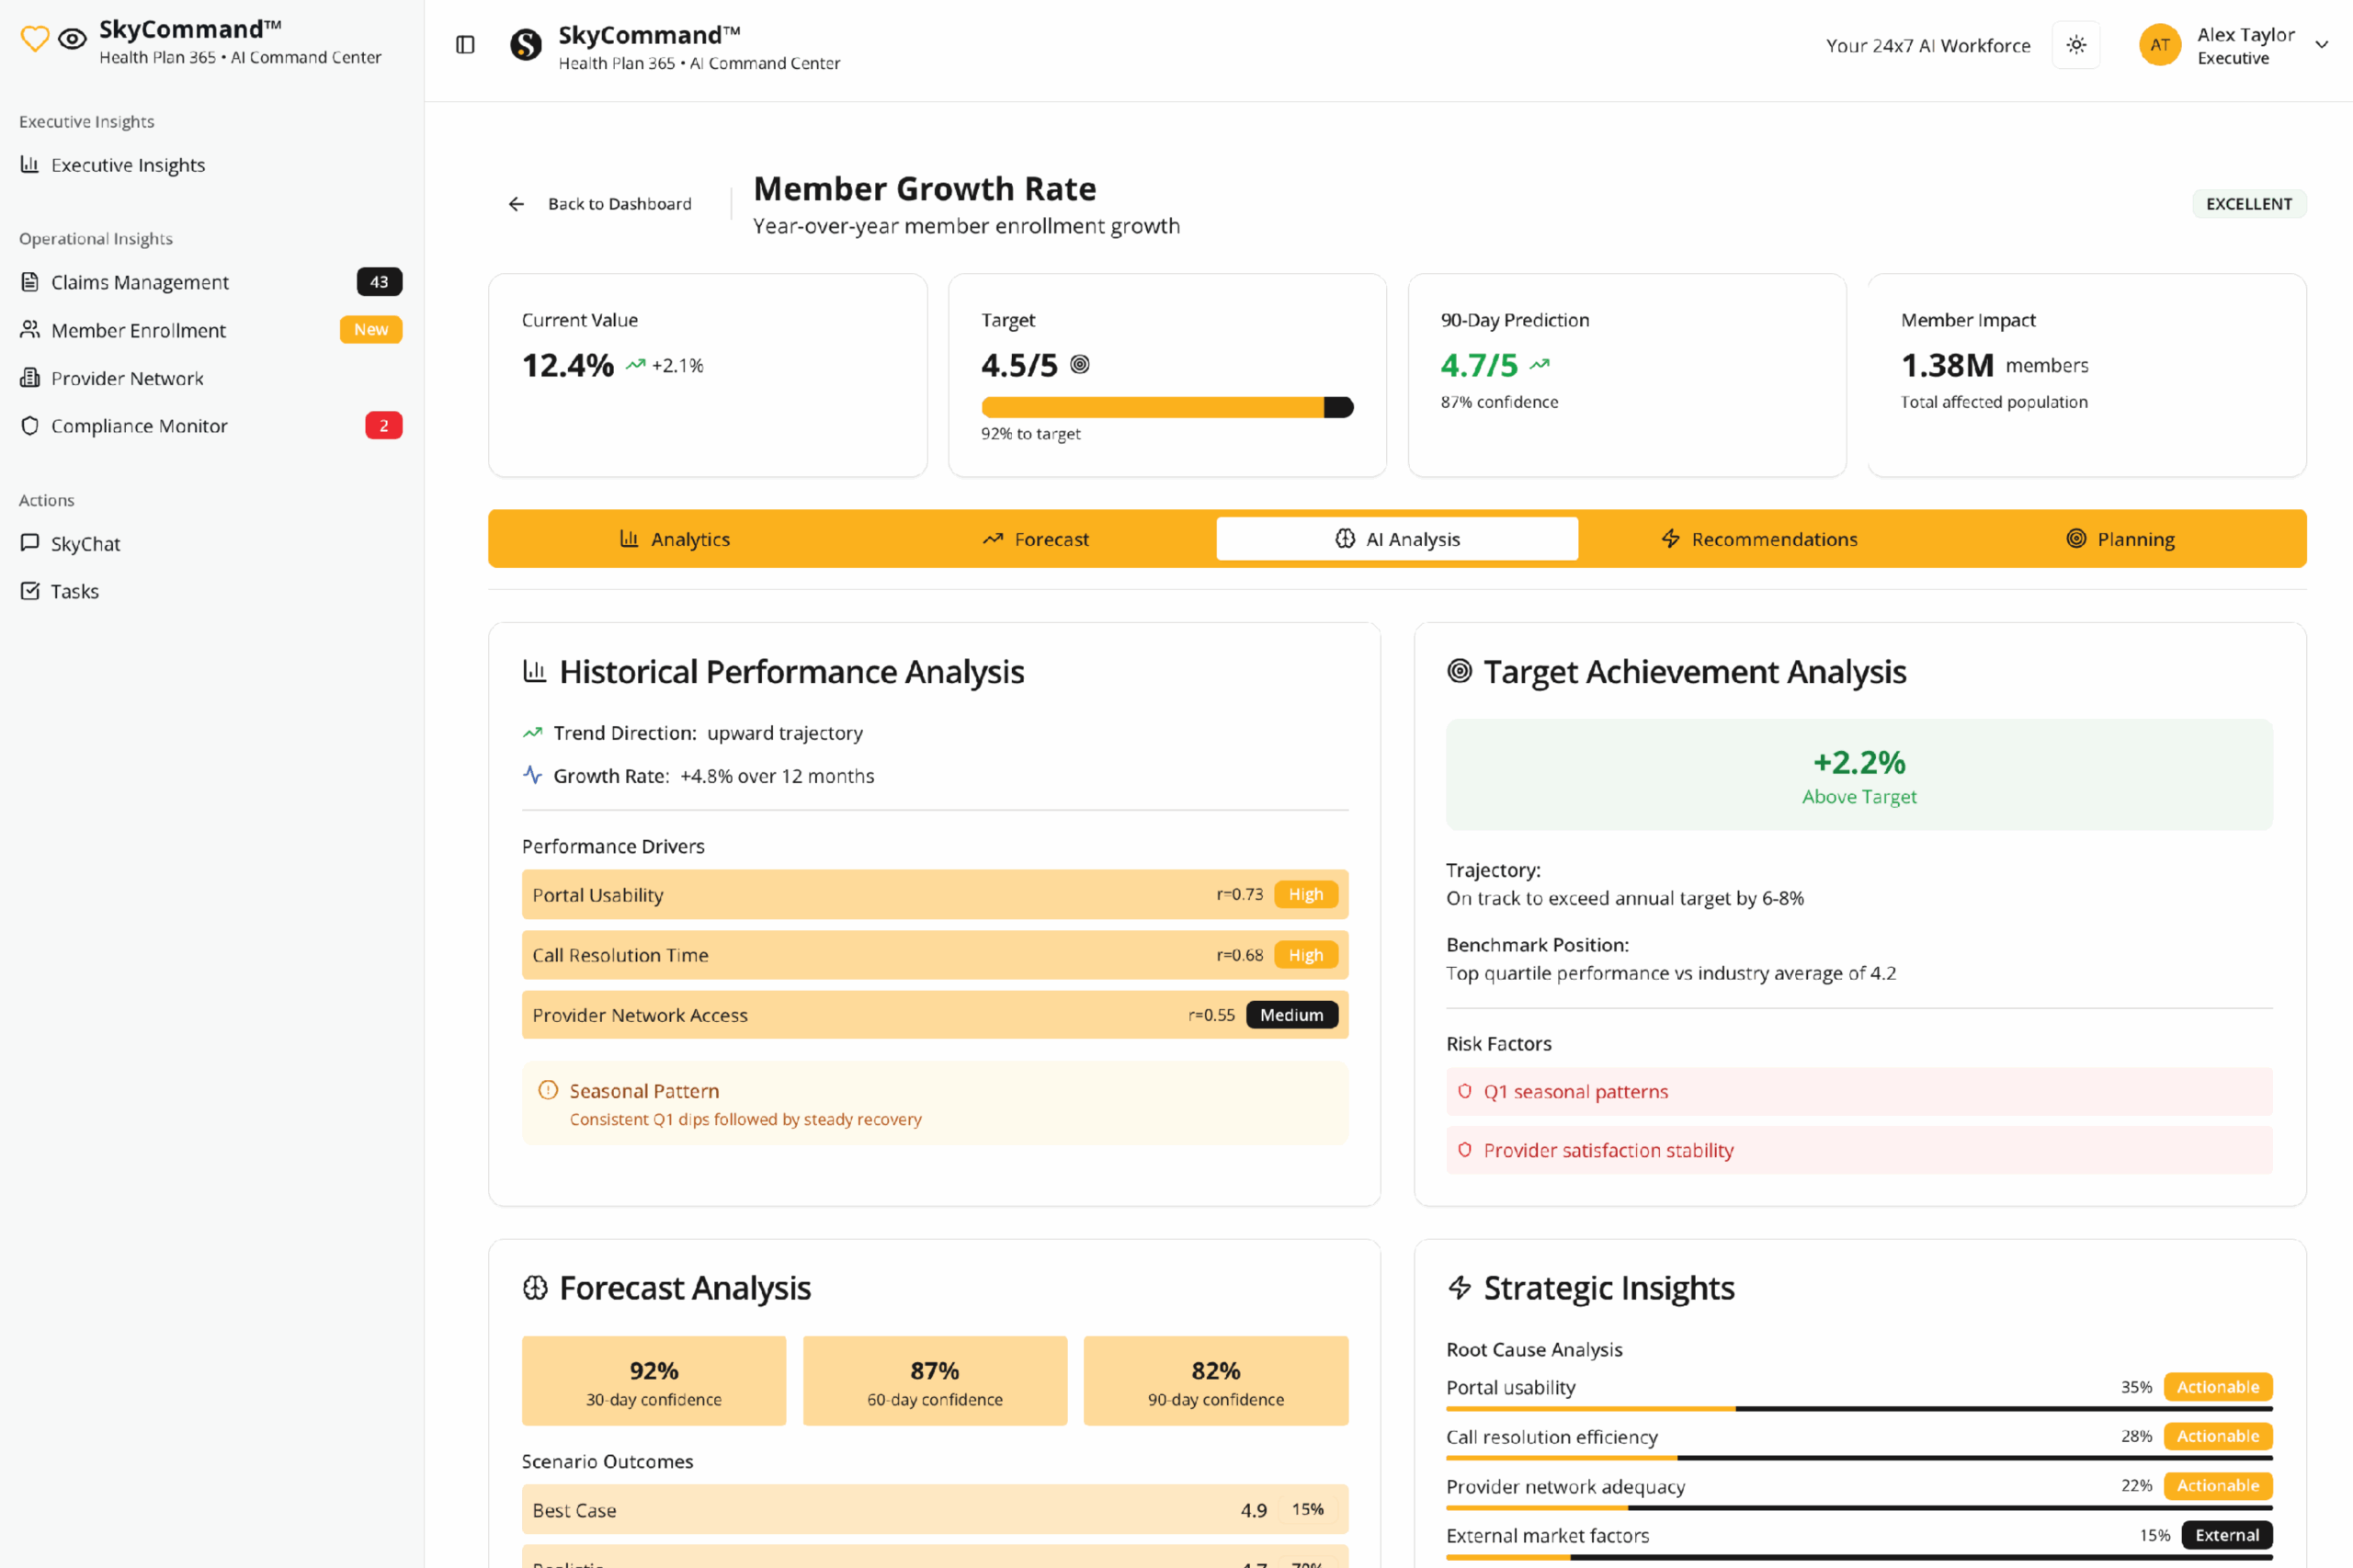This screenshot has width=2353, height=1568.
Task: Open Executive Insights in the sidebar
Action: point(127,165)
